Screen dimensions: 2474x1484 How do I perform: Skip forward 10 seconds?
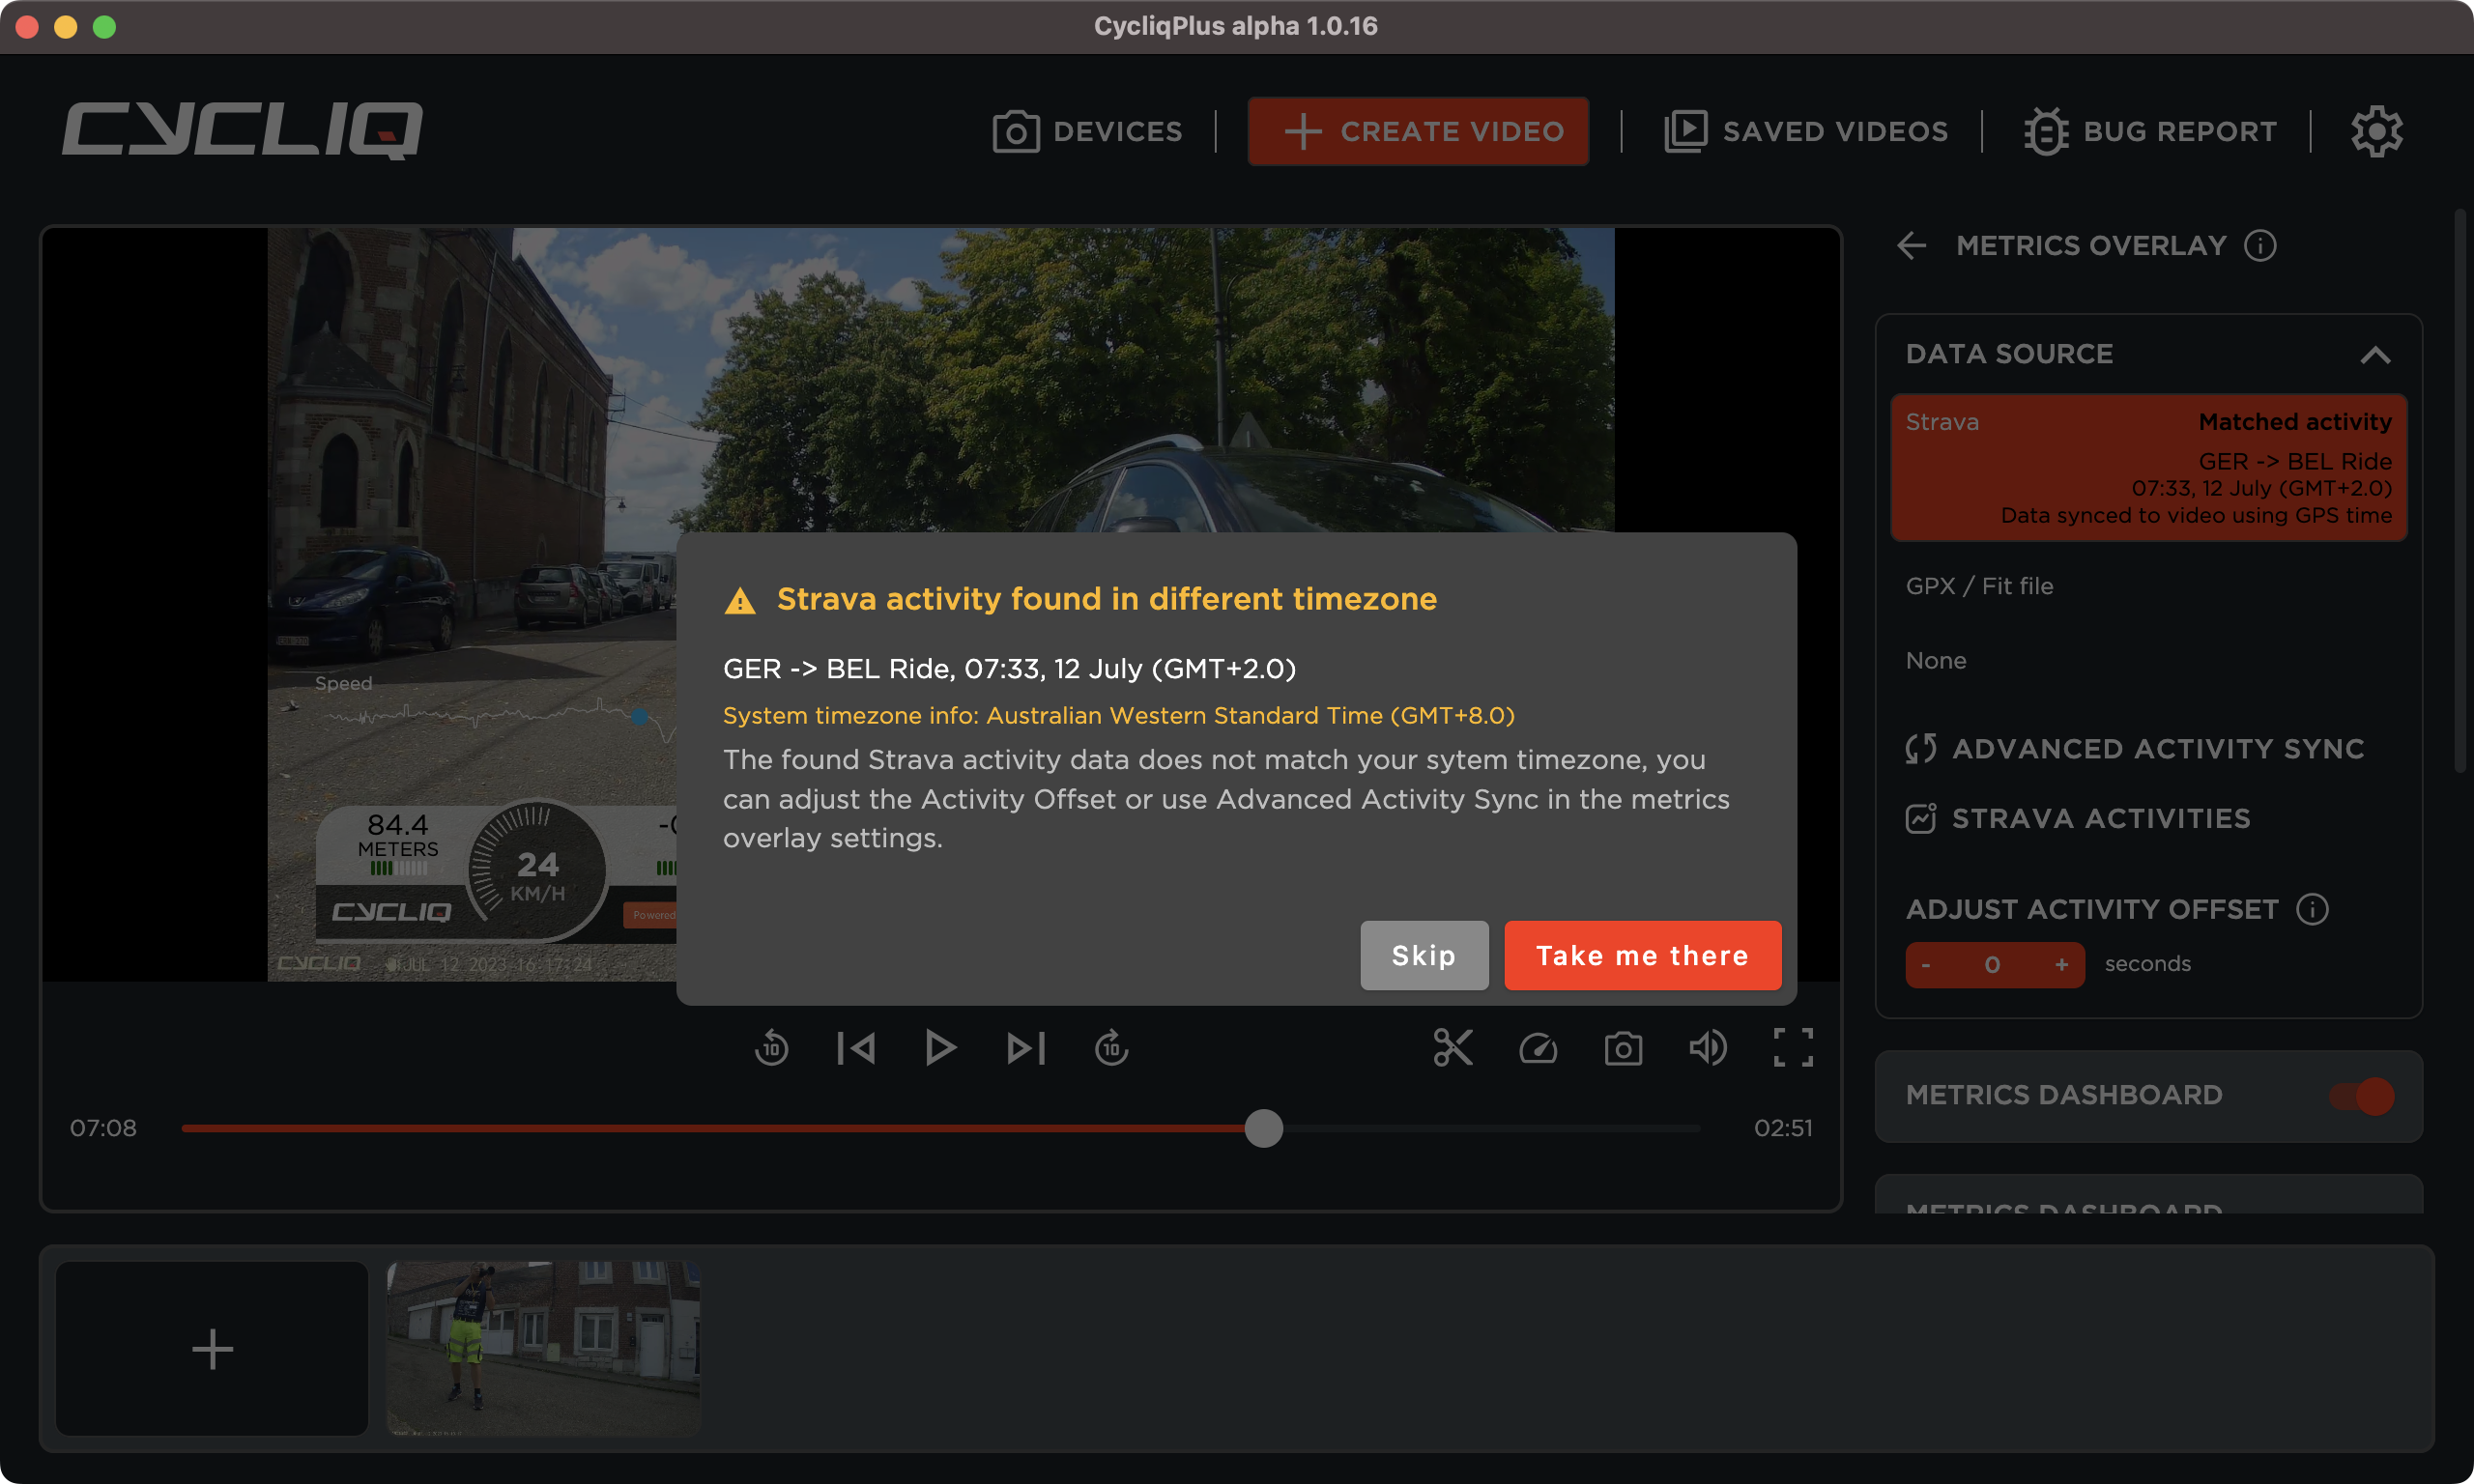click(x=1111, y=1048)
